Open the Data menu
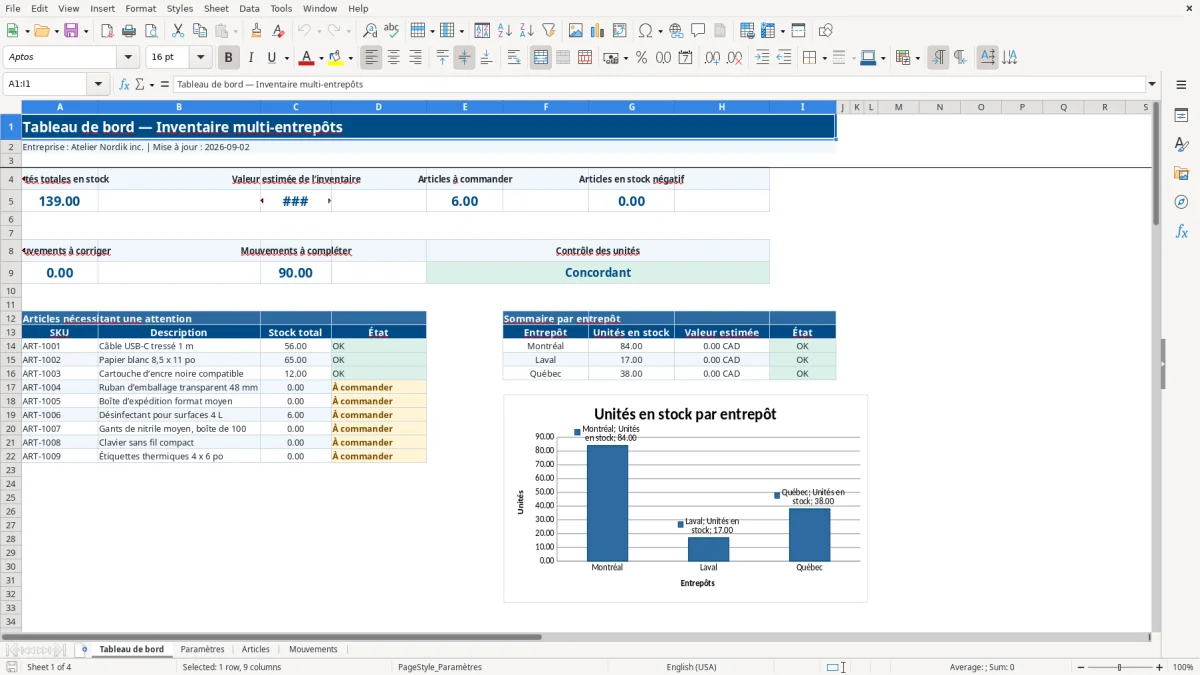Viewport: 1200px width, 675px height. [249, 8]
